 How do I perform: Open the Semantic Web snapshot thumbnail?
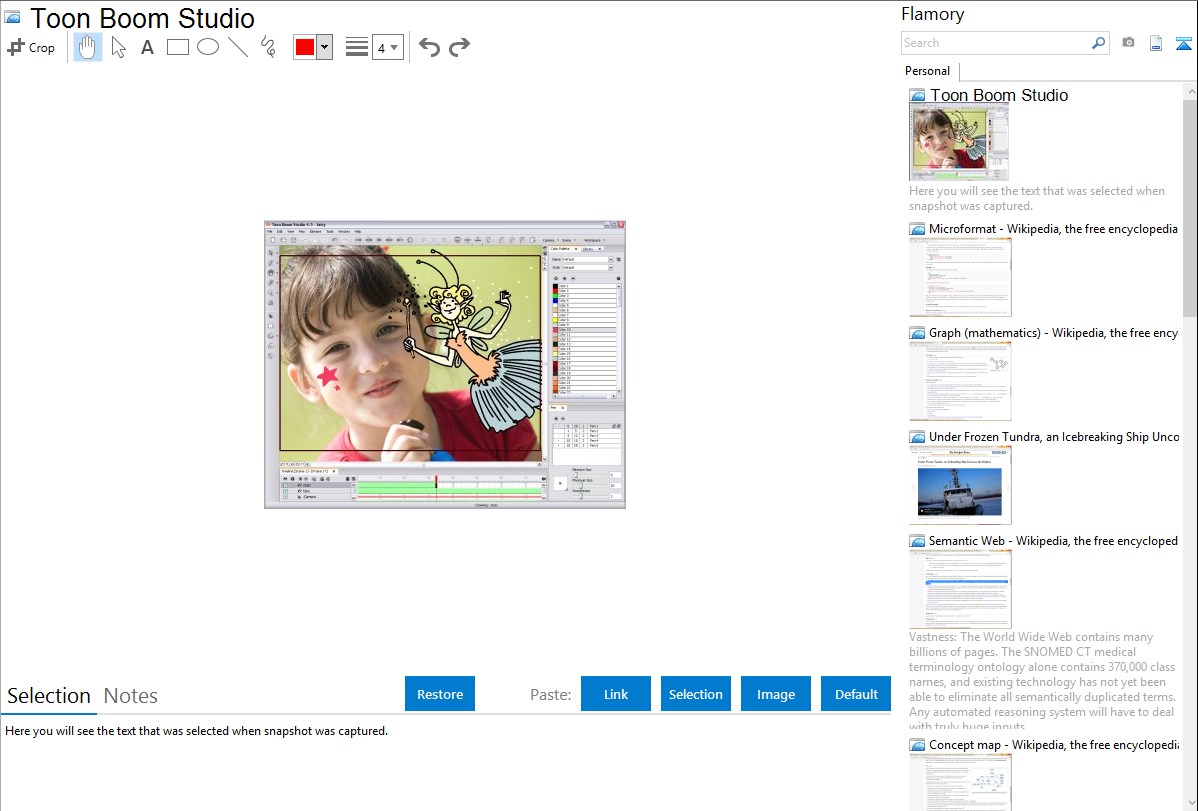[960, 588]
